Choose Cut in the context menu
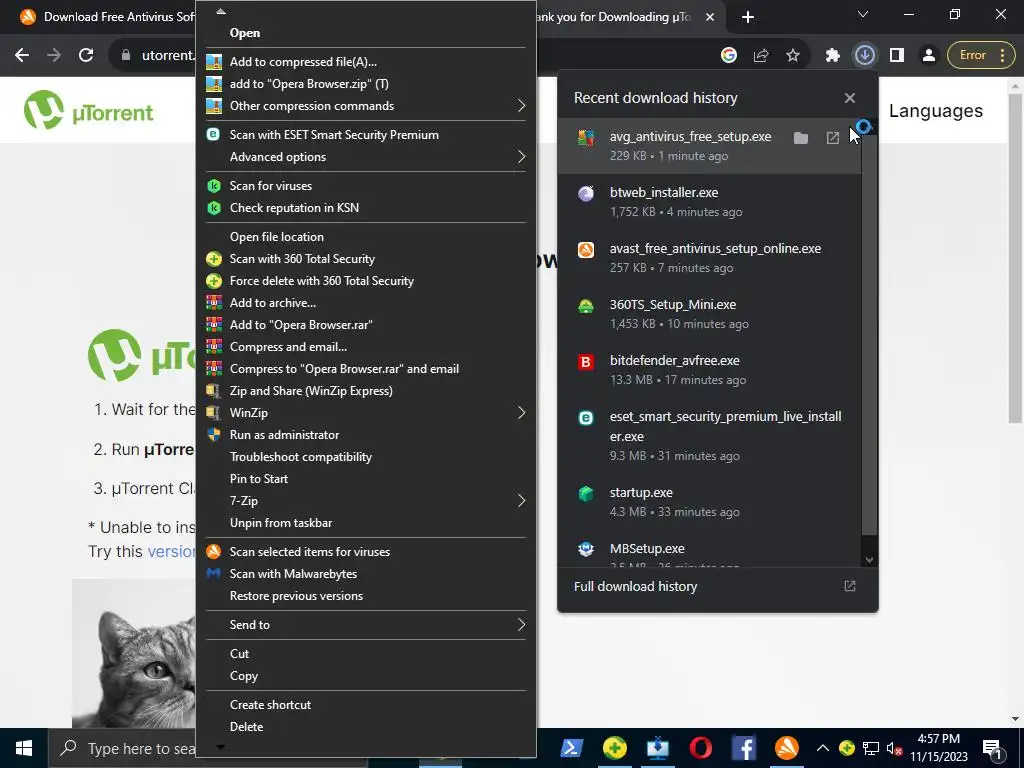The width and height of the screenshot is (1024, 768). pyautogui.click(x=366, y=654)
